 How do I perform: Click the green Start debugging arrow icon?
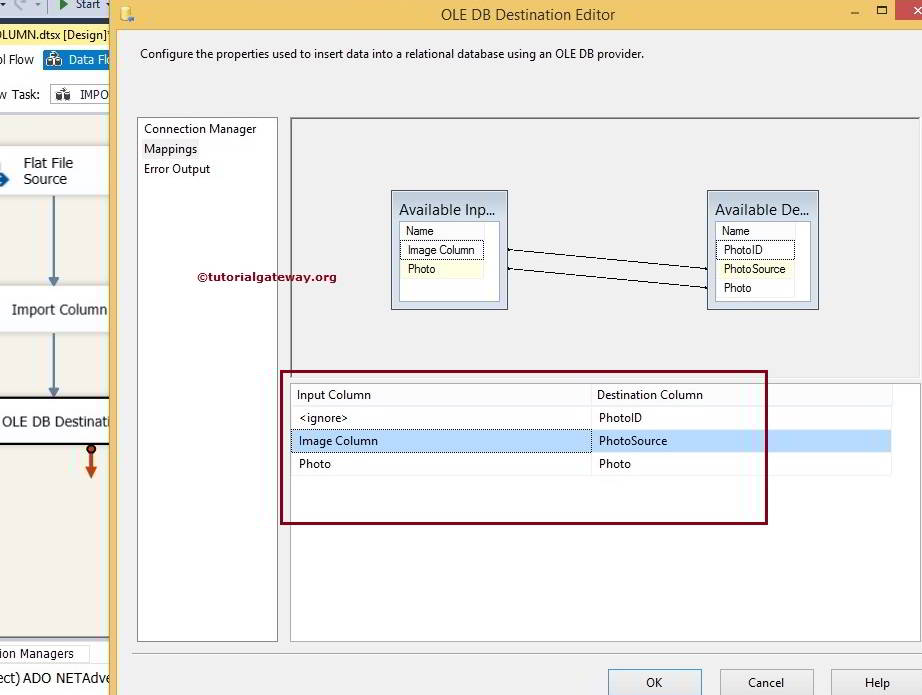point(65,5)
